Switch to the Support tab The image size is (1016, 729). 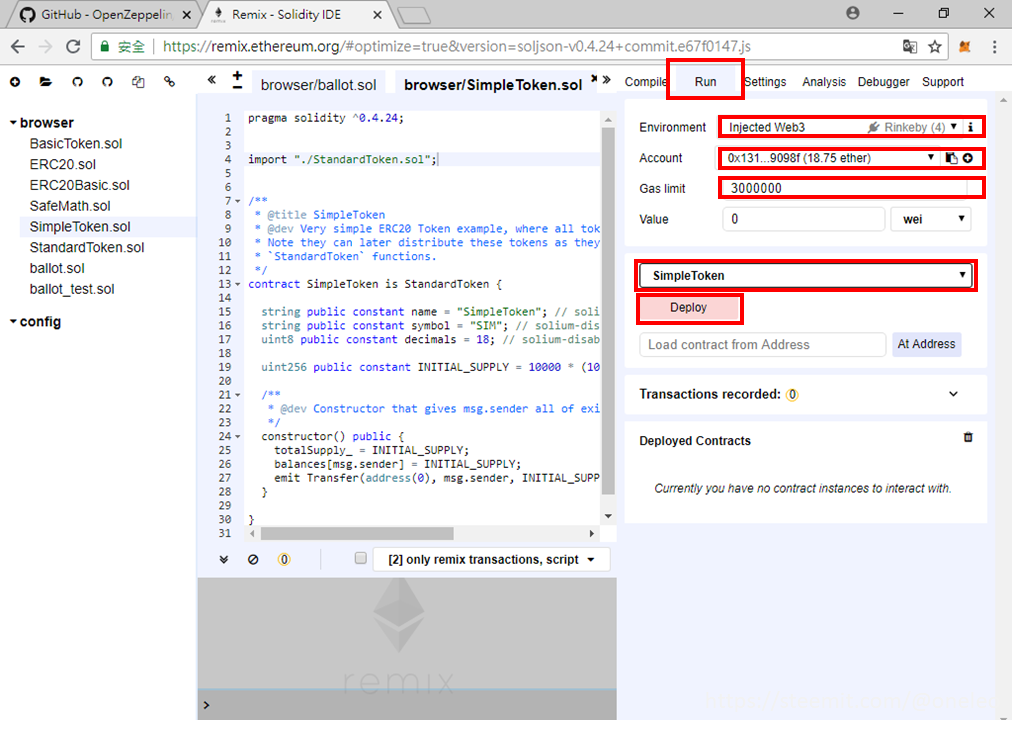coord(943,82)
